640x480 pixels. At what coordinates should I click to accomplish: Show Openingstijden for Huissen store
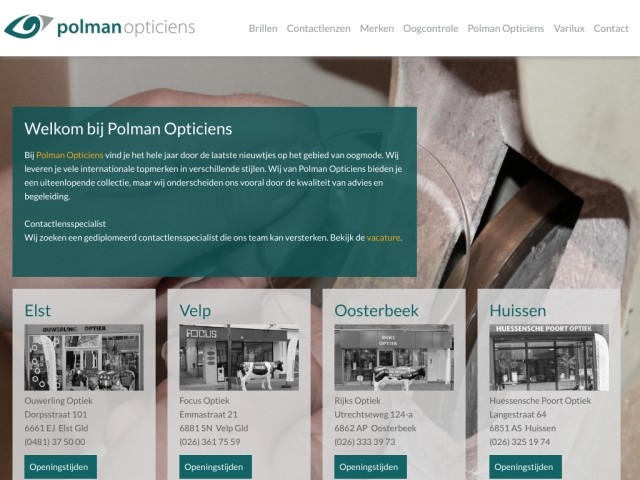coord(526,467)
